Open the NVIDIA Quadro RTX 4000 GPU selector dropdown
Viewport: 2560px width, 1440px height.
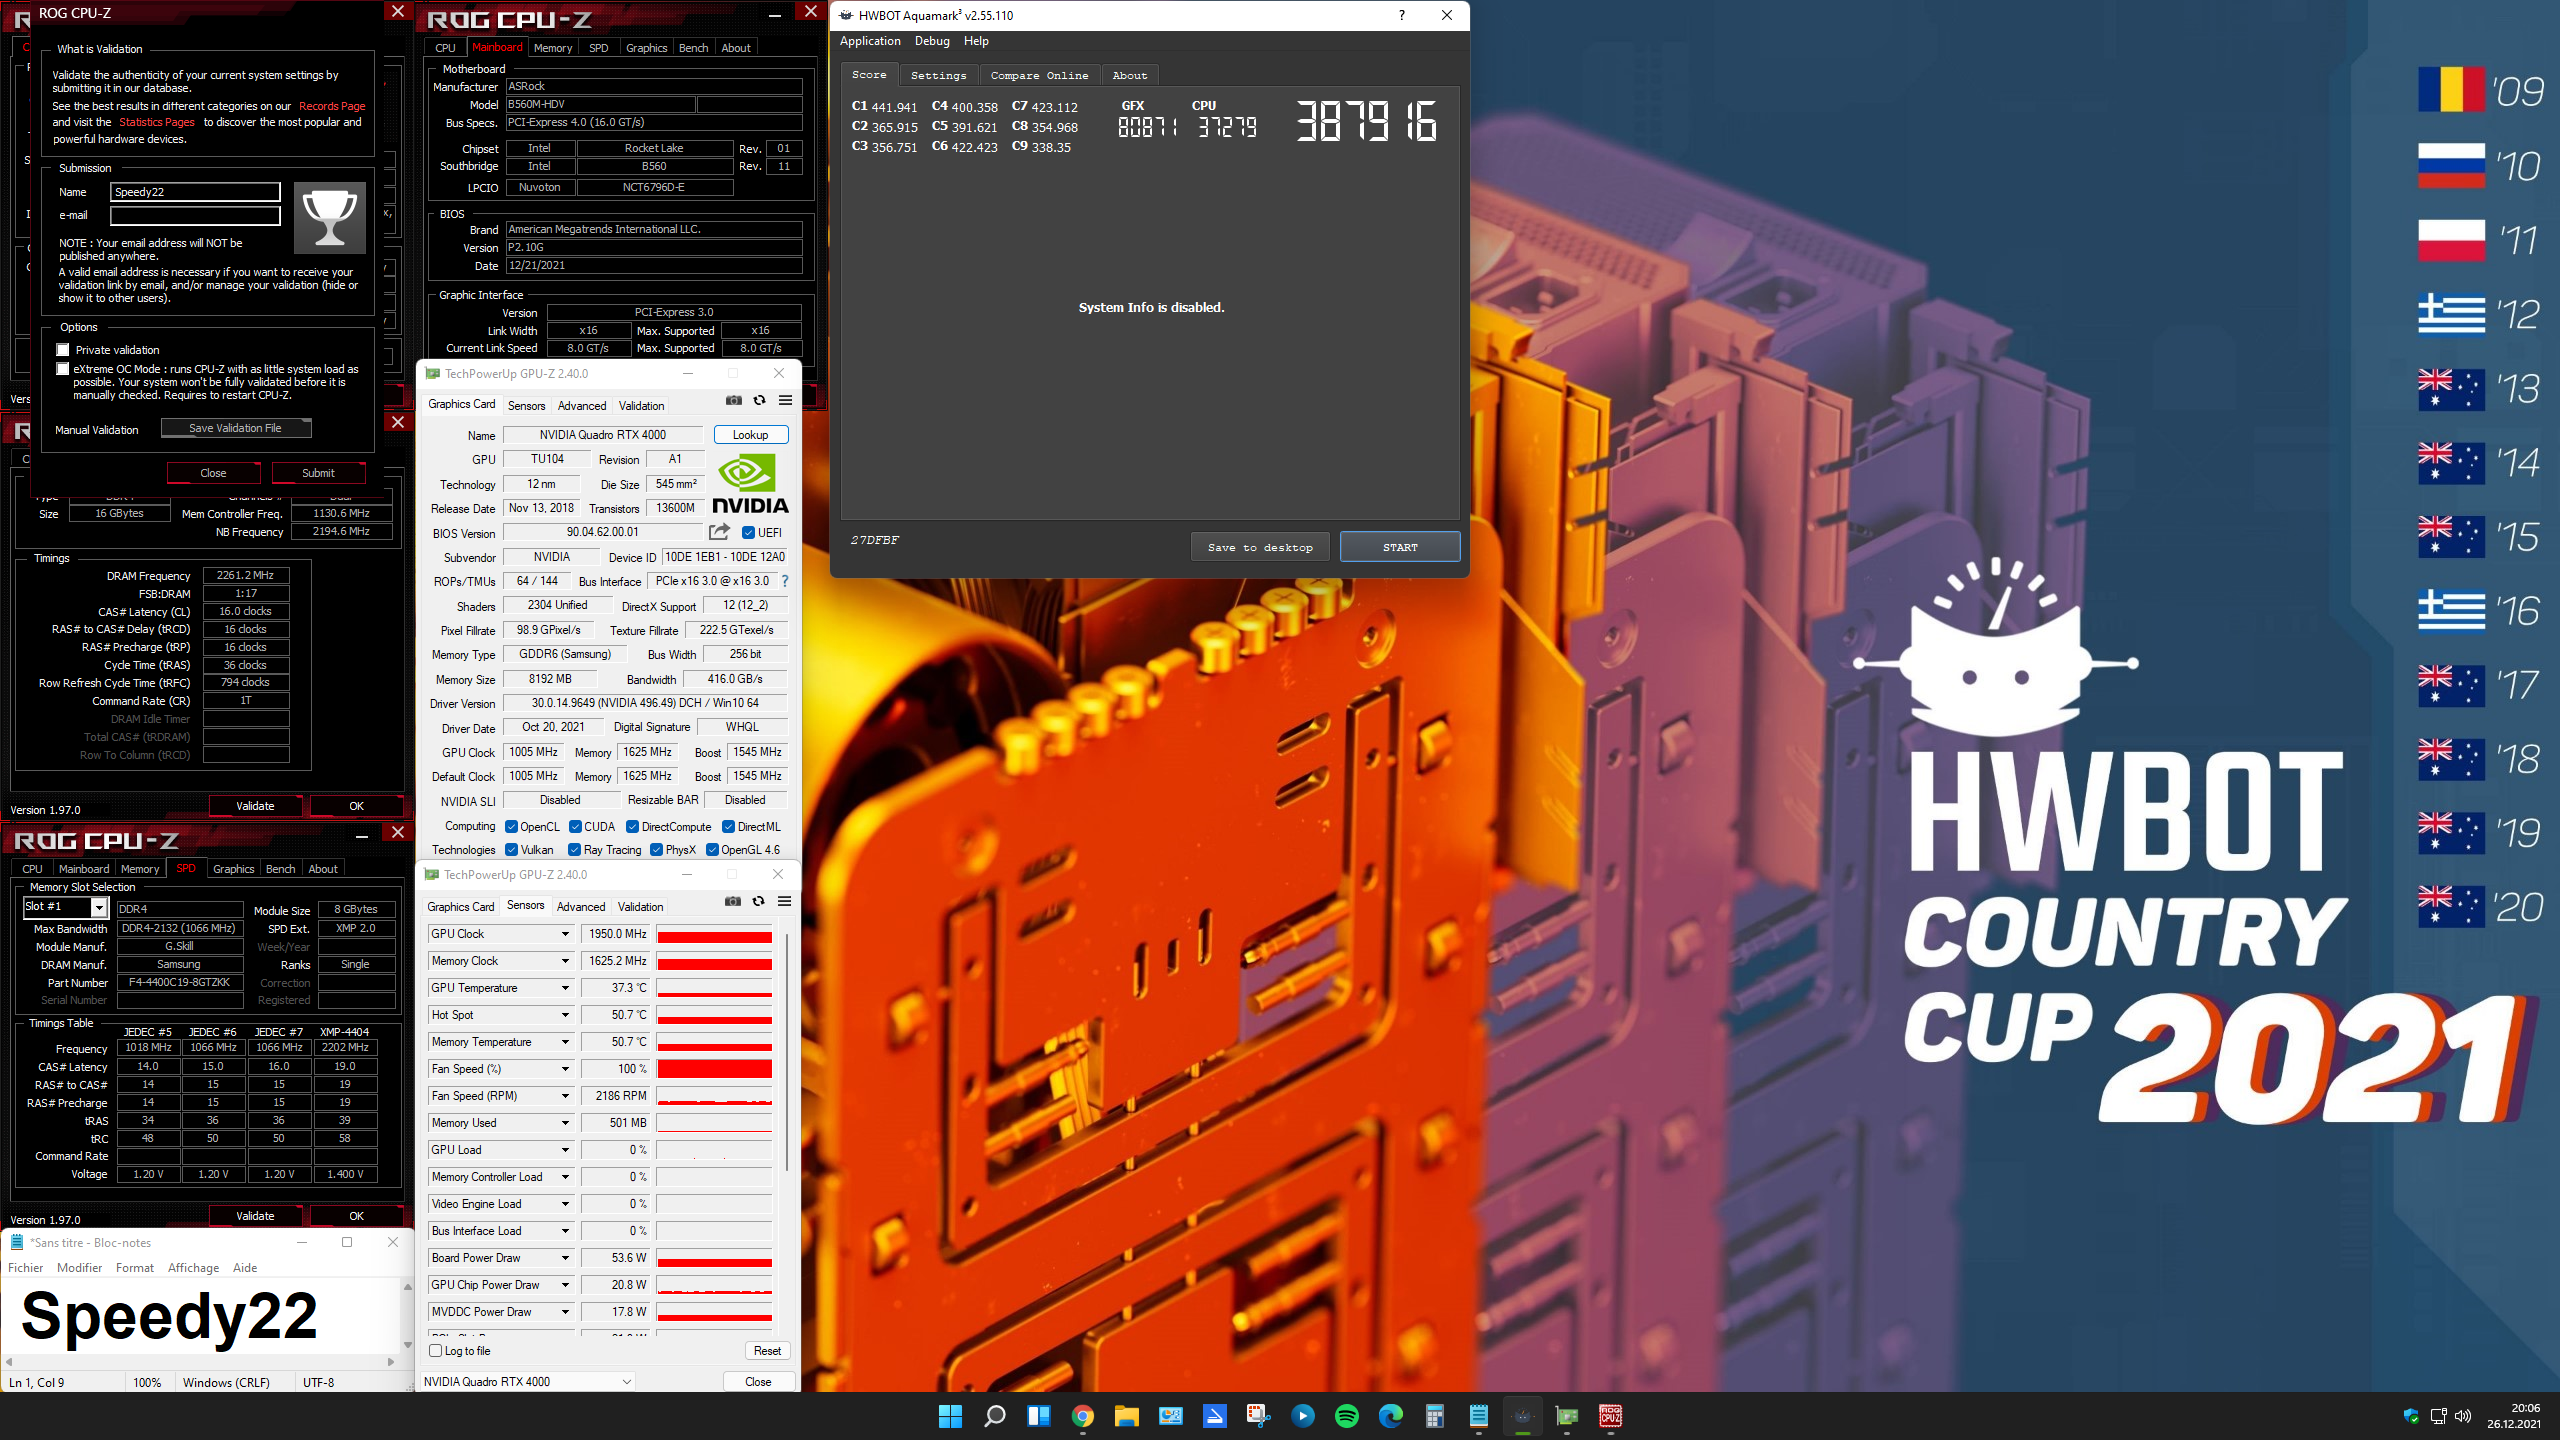[x=528, y=1382]
